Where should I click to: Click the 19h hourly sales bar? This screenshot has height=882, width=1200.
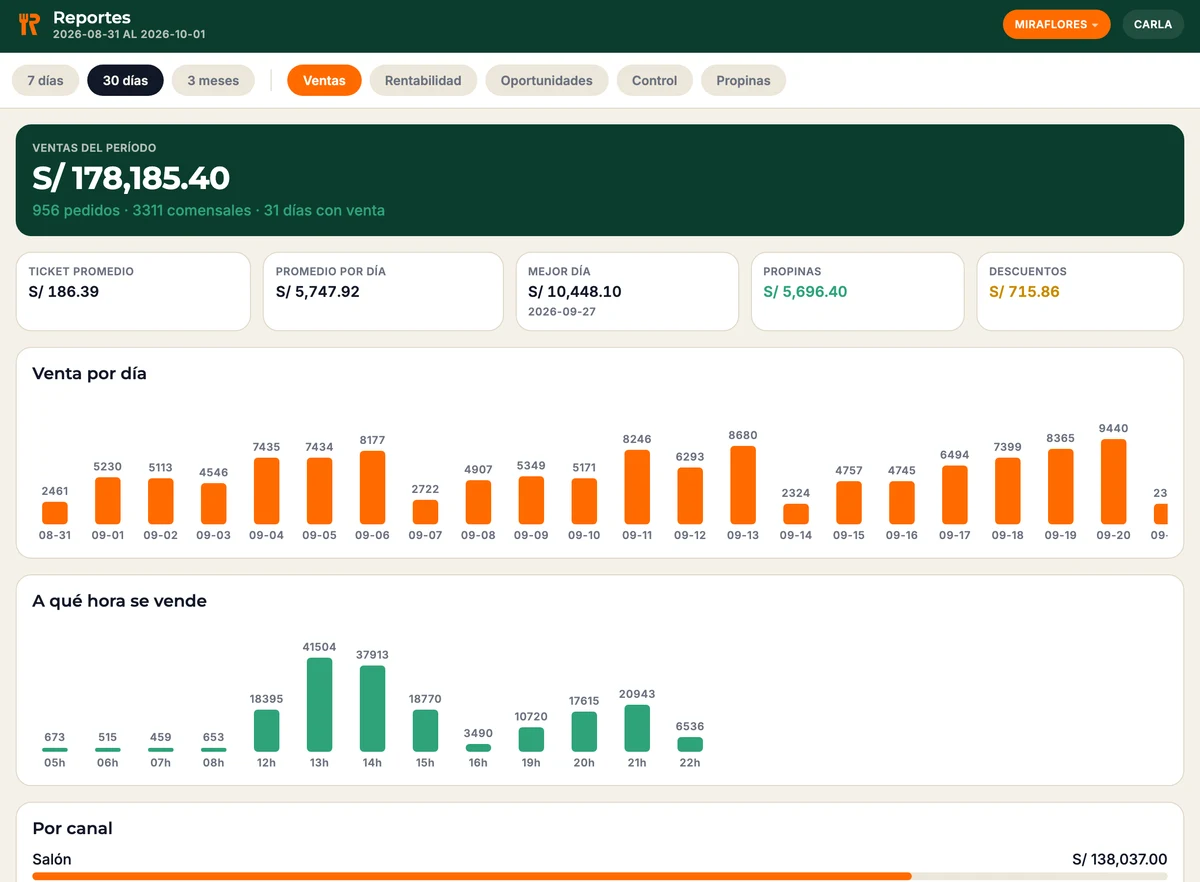pyautogui.click(x=531, y=740)
